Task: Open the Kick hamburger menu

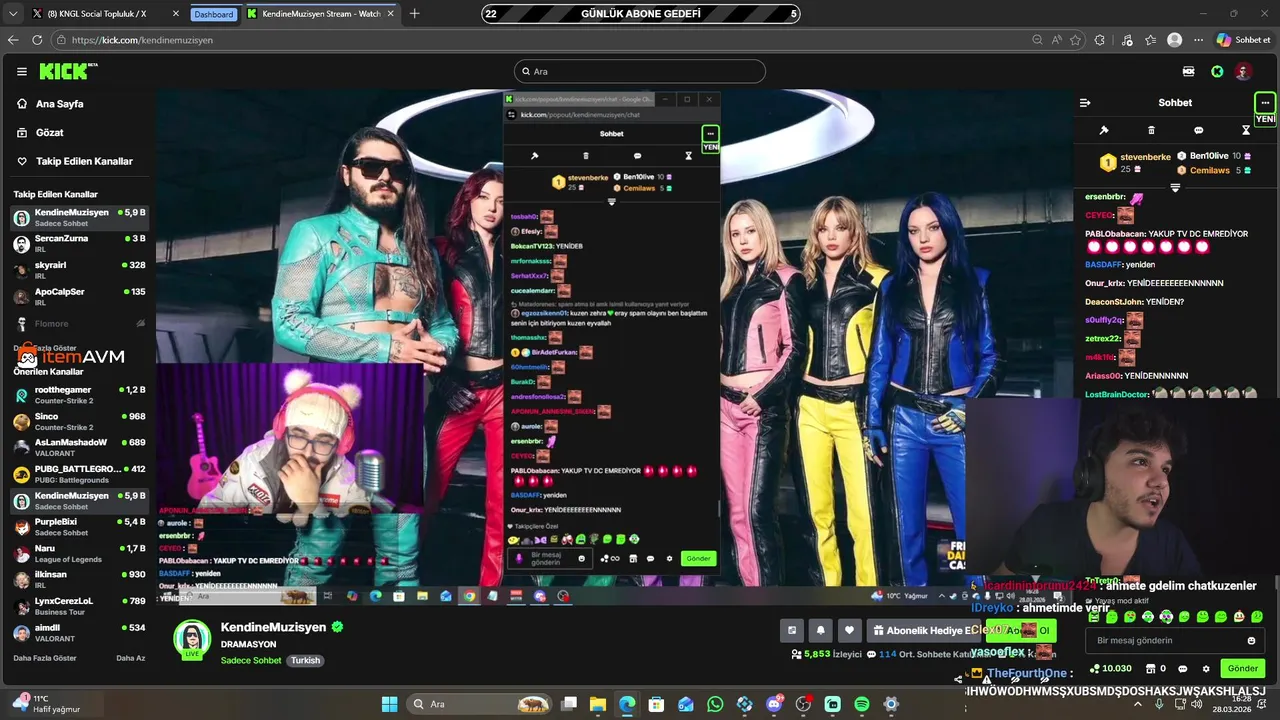Action: coord(21,71)
